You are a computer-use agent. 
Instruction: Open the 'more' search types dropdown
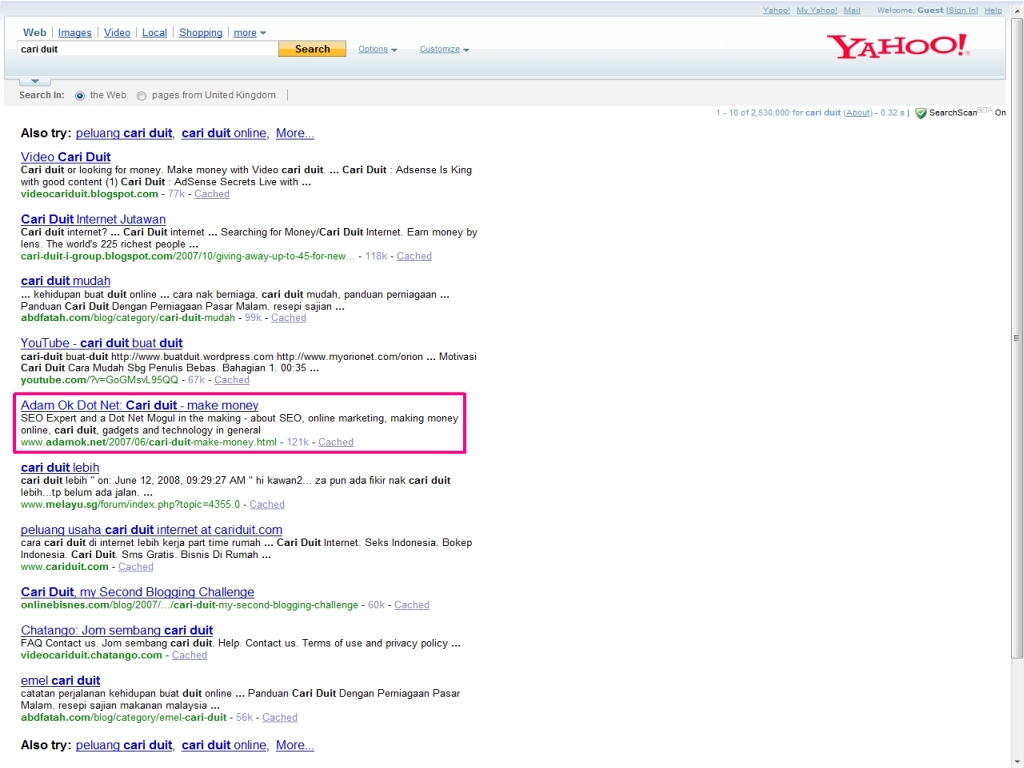coord(249,33)
